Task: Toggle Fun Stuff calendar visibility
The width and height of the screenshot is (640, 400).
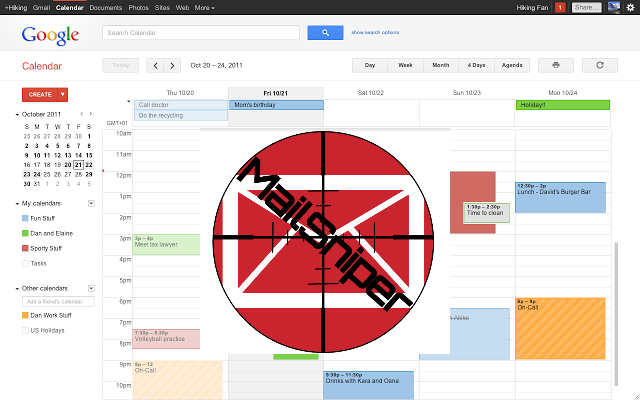Action: [x=25, y=218]
